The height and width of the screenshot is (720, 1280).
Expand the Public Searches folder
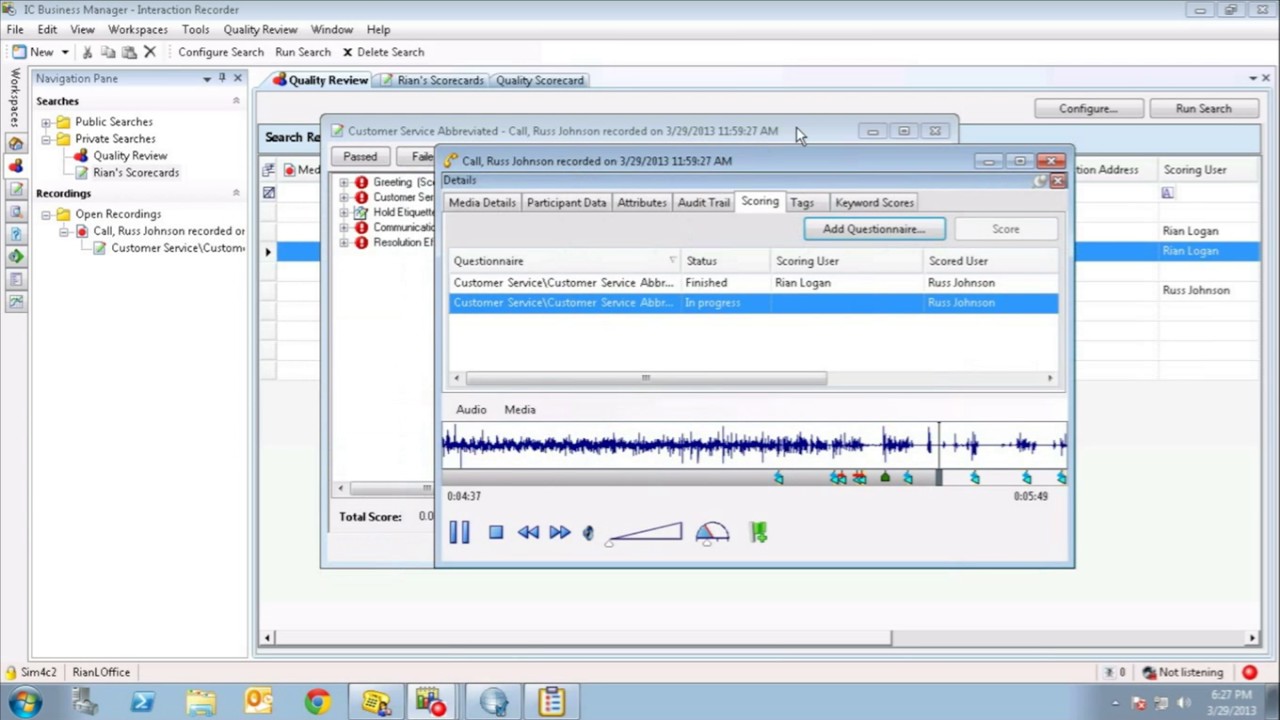coord(46,122)
